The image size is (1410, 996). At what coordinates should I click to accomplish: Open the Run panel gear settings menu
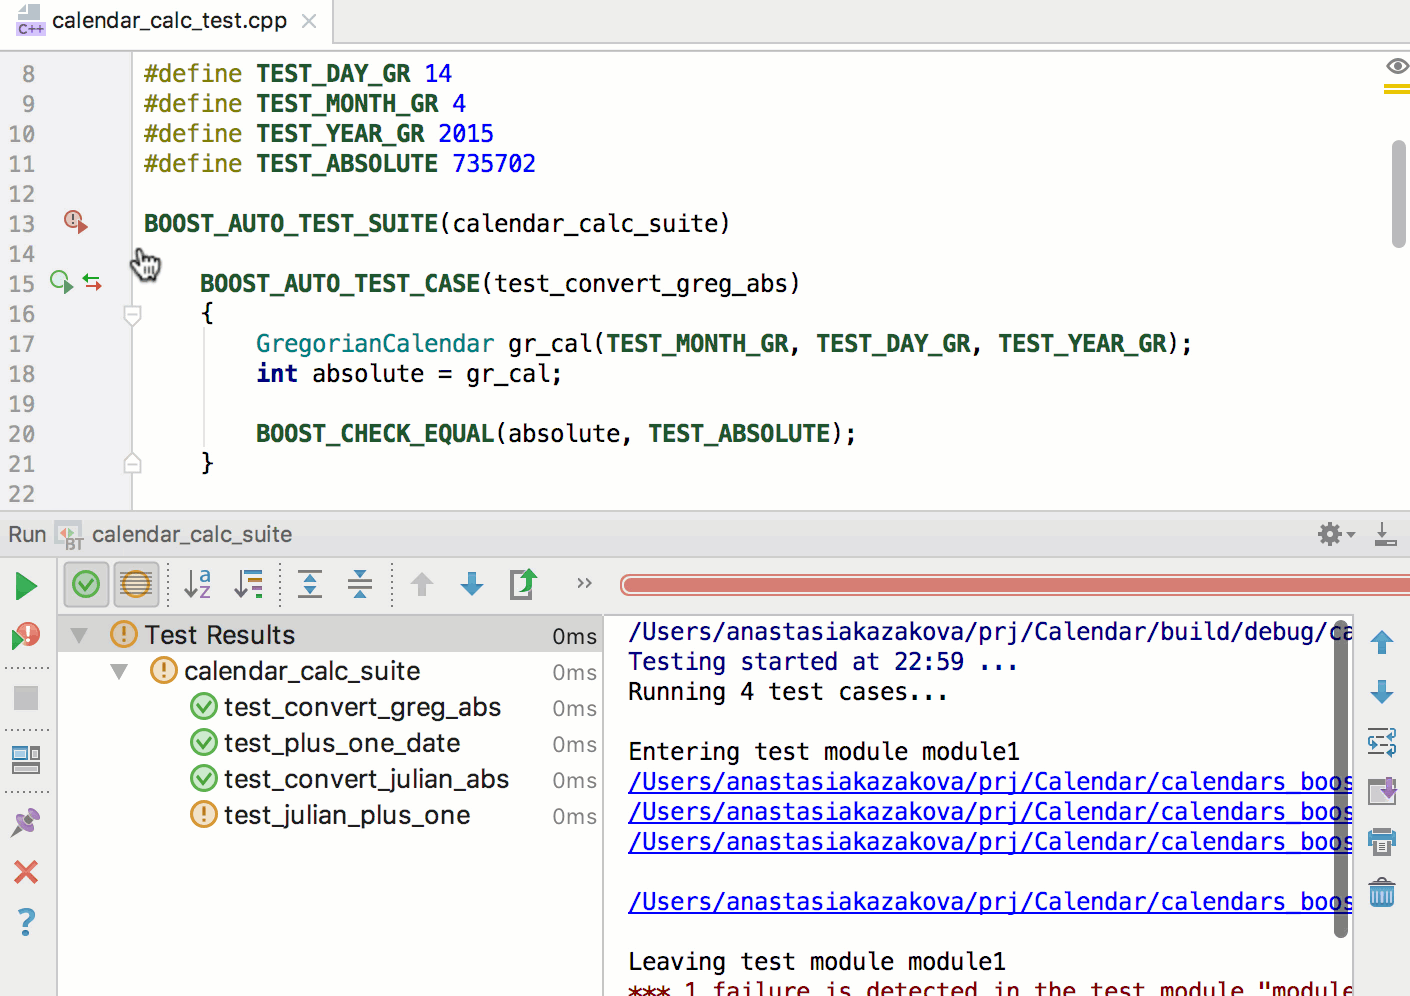point(1336,534)
